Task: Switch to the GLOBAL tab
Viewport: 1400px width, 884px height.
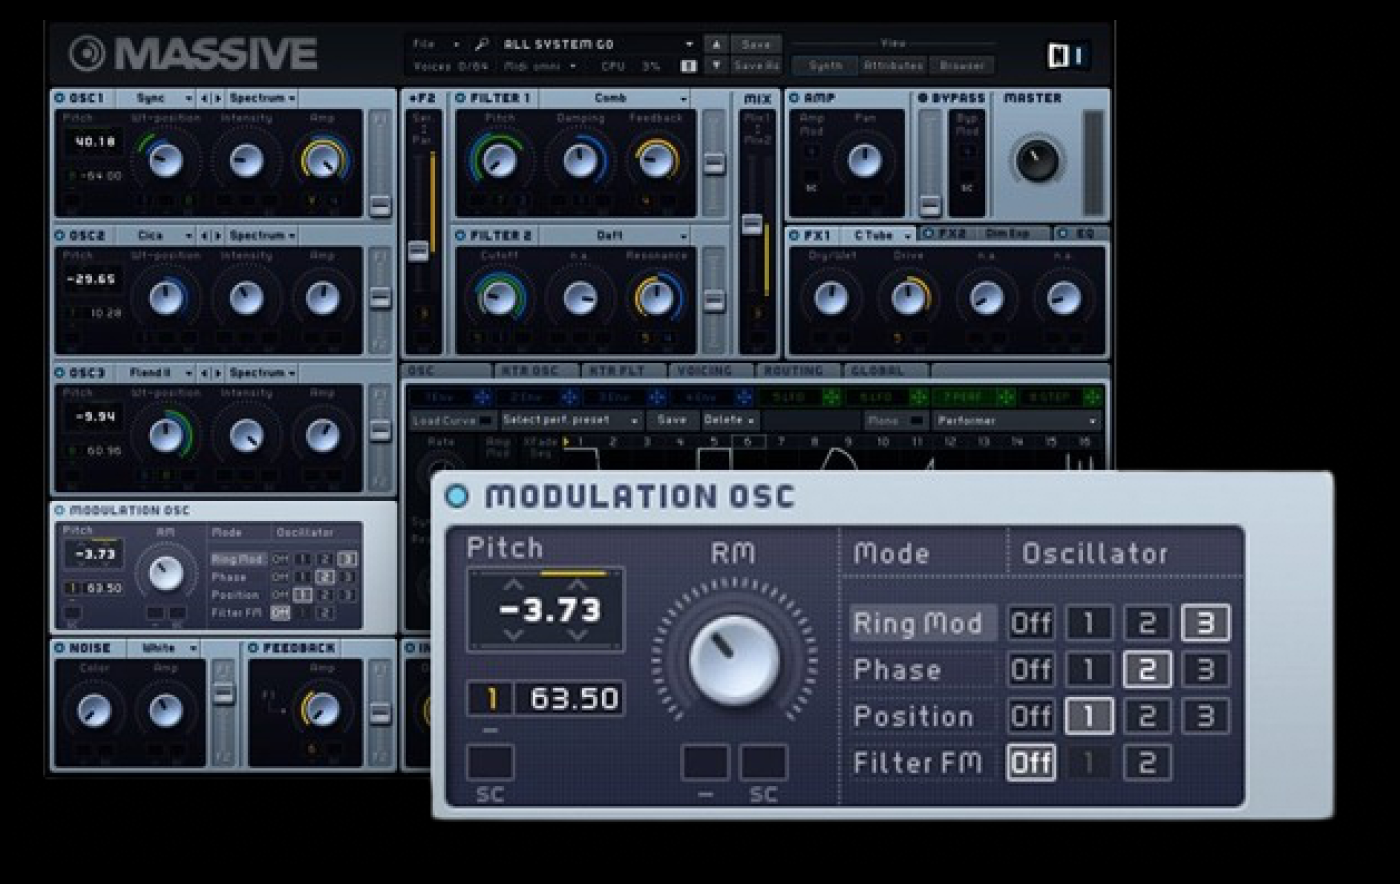Action: click(886, 371)
